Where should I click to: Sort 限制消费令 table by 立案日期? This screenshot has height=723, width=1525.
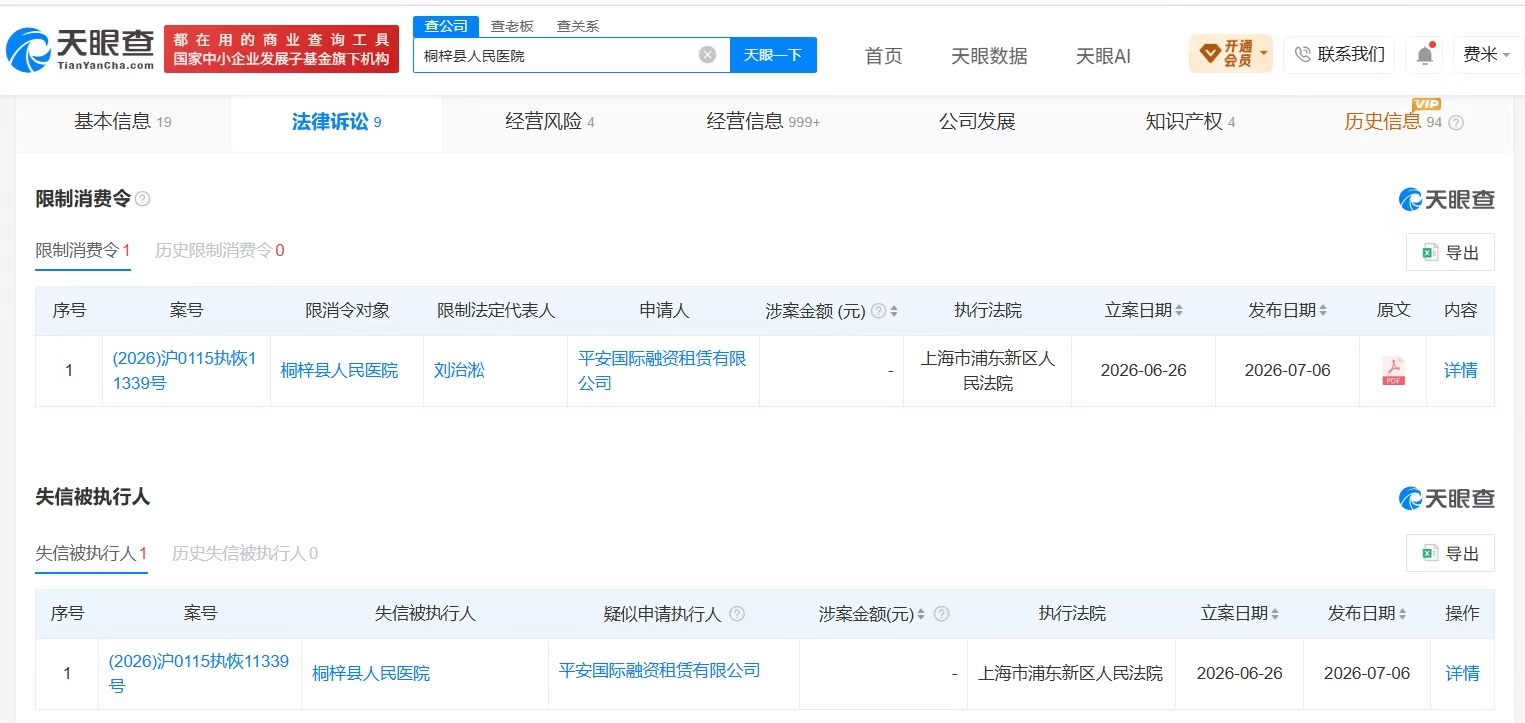pyautogui.click(x=1179, y=311)
